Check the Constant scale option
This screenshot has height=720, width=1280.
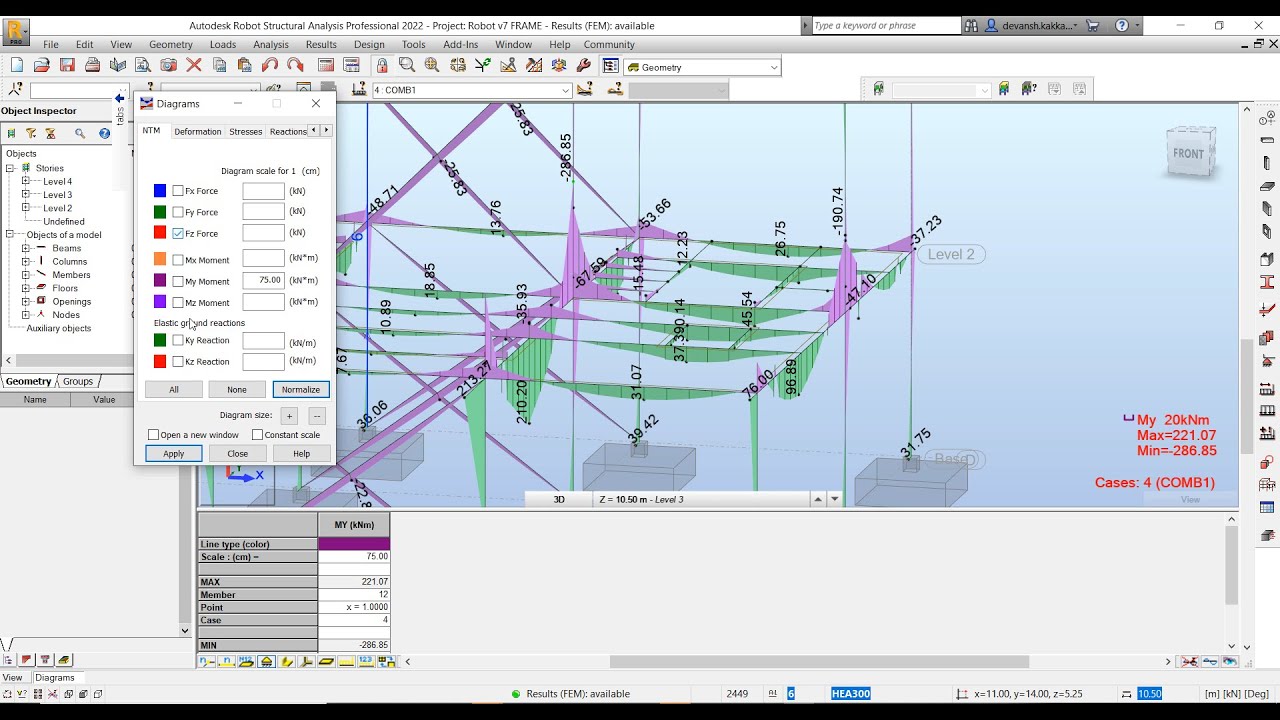[257, 435]
